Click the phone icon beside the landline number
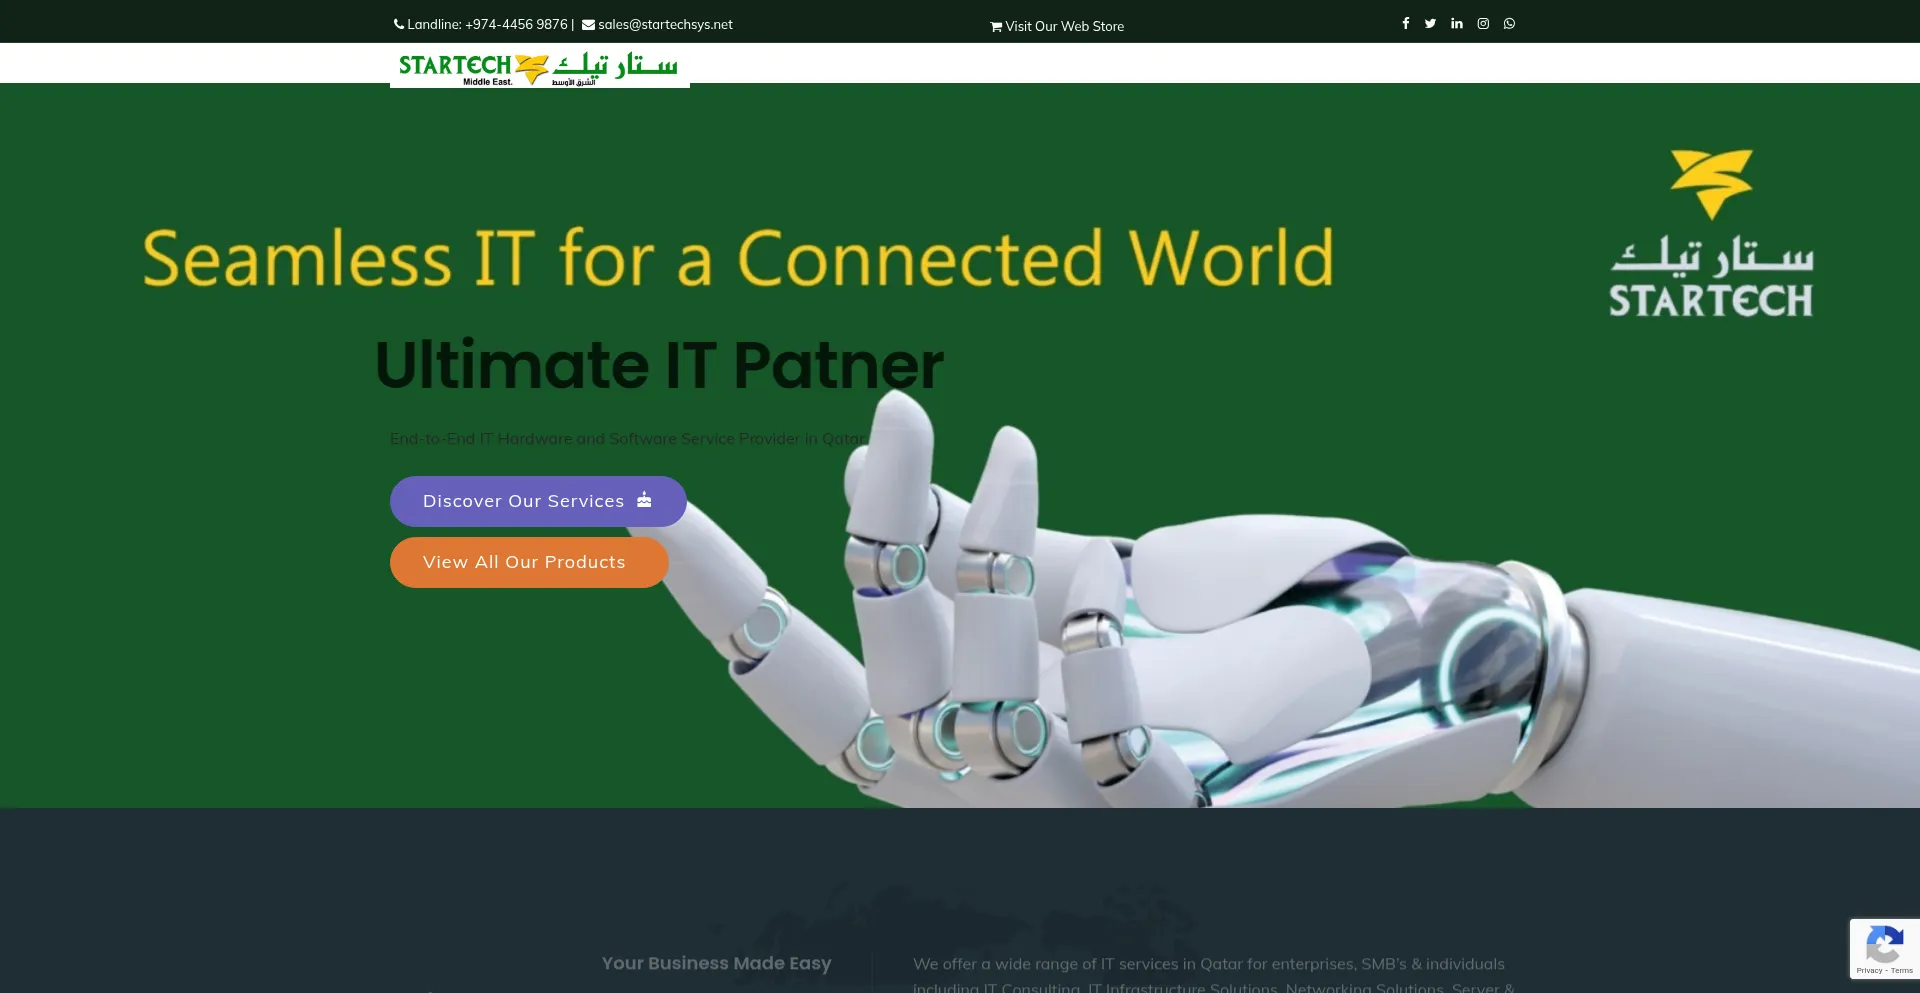 (x=399, y=24)
